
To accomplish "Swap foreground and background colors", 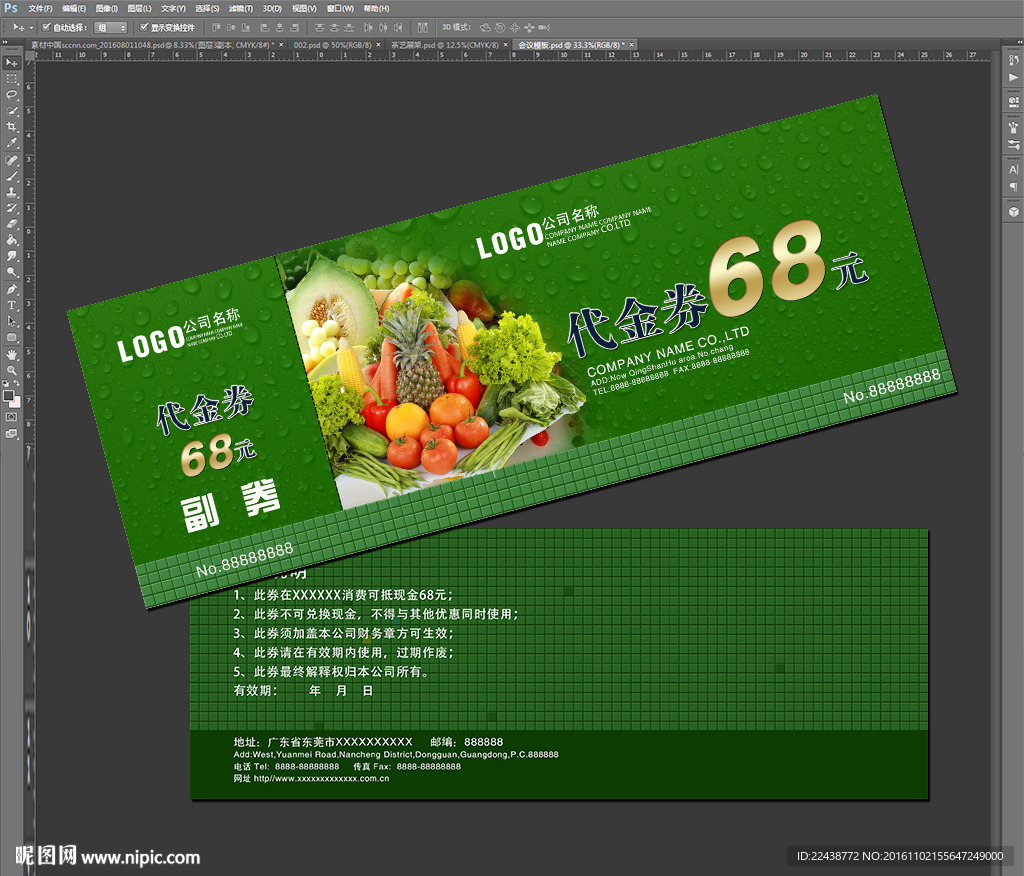I will [x=16, y=383].
